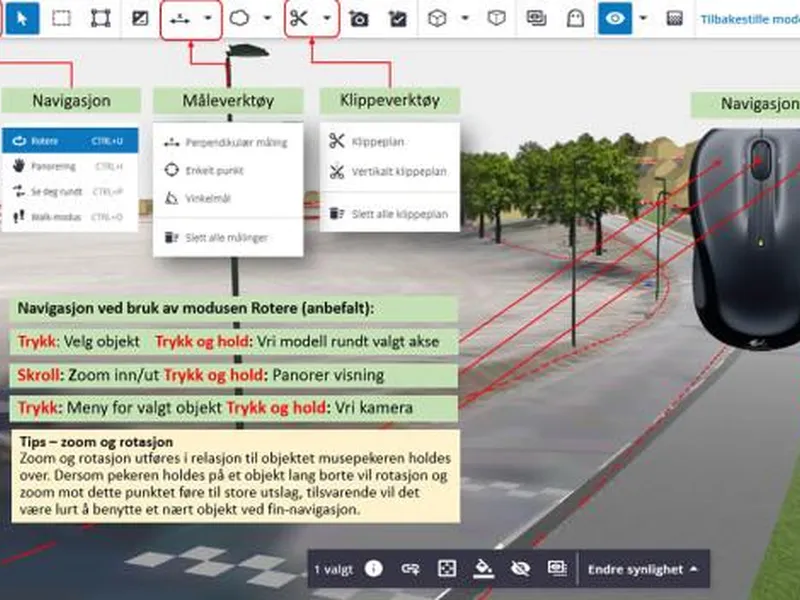Open the scissors clipping tool dropdown arrow

point(327,18)
